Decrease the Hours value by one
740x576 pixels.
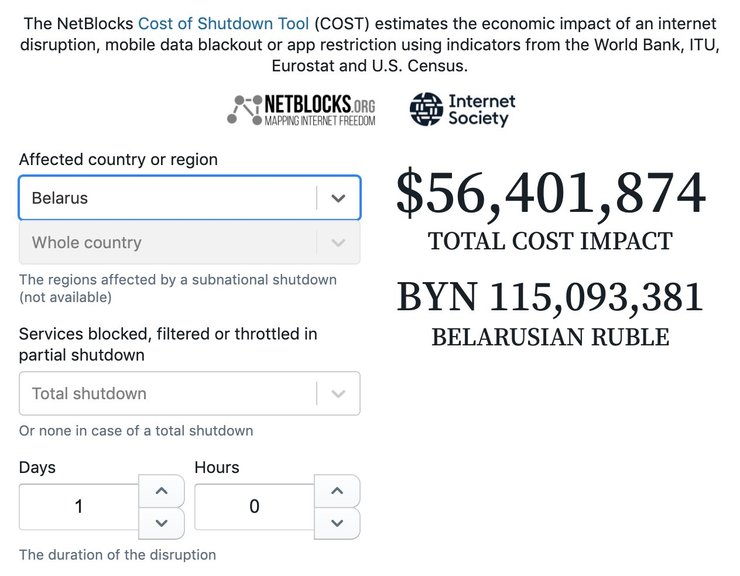[338, 522]
